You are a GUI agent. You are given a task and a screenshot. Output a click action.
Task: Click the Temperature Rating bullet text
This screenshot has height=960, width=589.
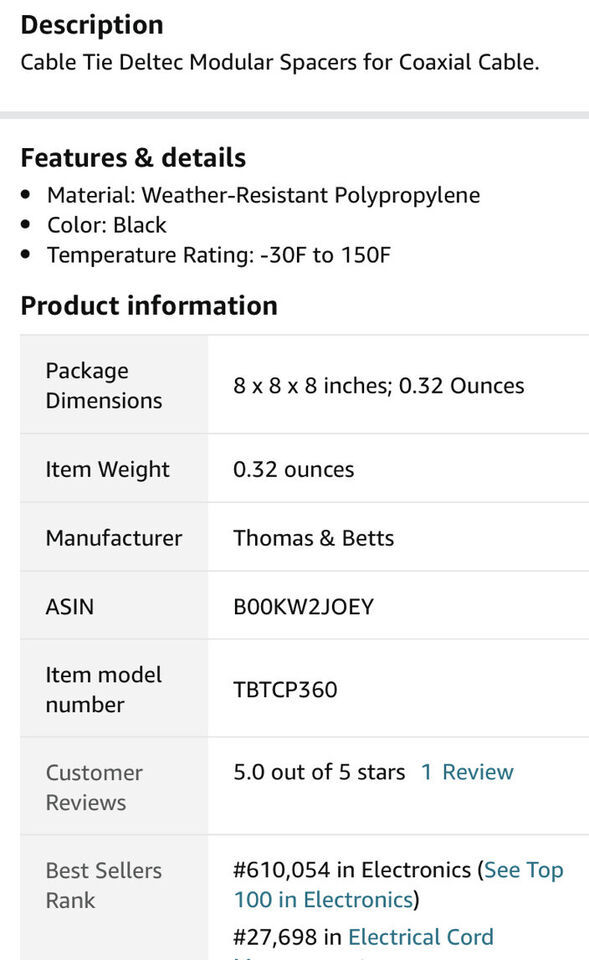click(x=219, y=255)
